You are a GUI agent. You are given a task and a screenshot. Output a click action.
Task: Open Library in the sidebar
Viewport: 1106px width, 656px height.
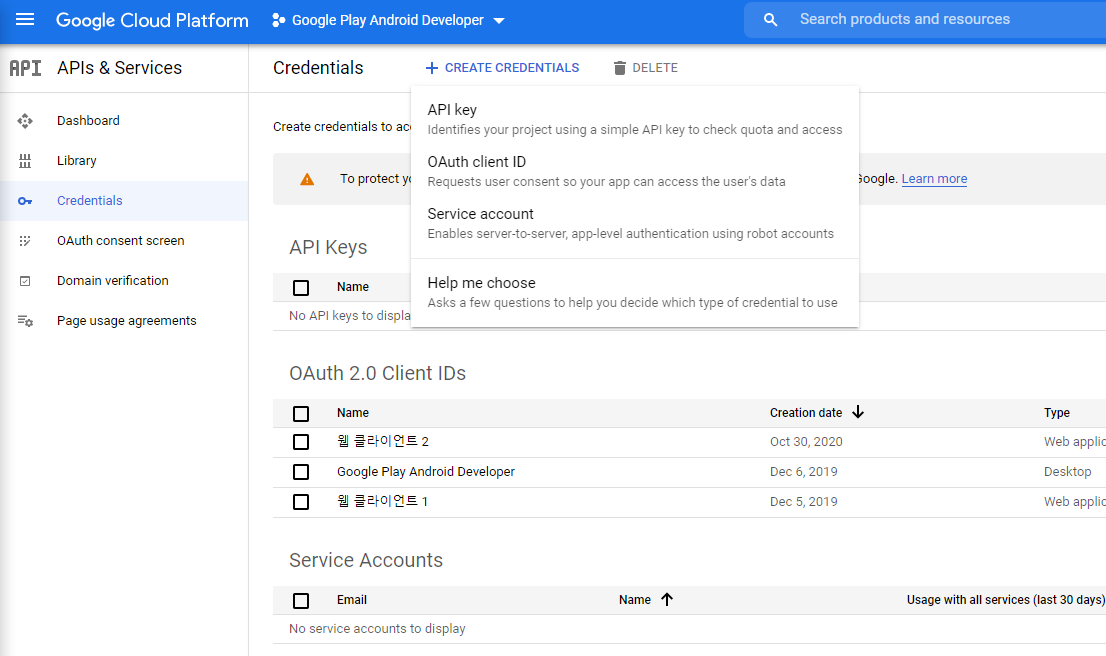77,161
